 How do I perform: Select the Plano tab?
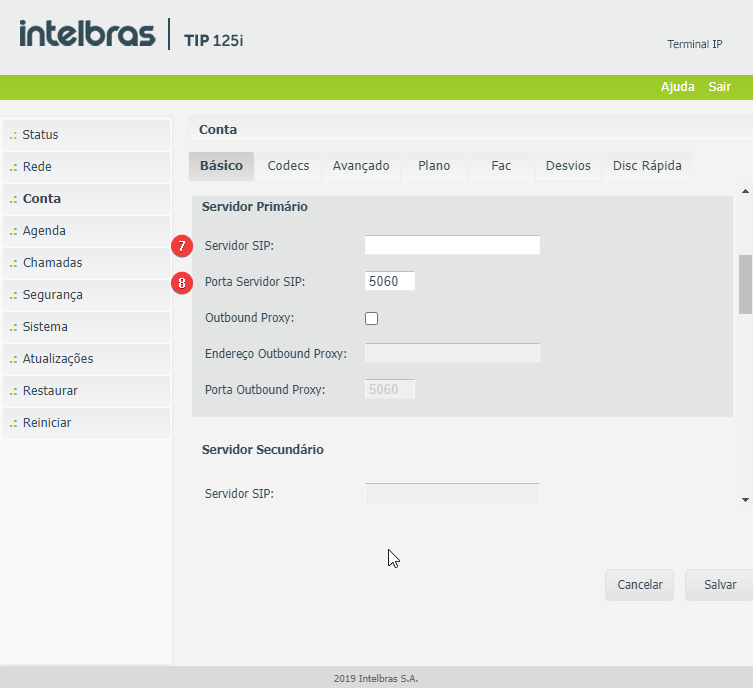[x=434, y=166]
